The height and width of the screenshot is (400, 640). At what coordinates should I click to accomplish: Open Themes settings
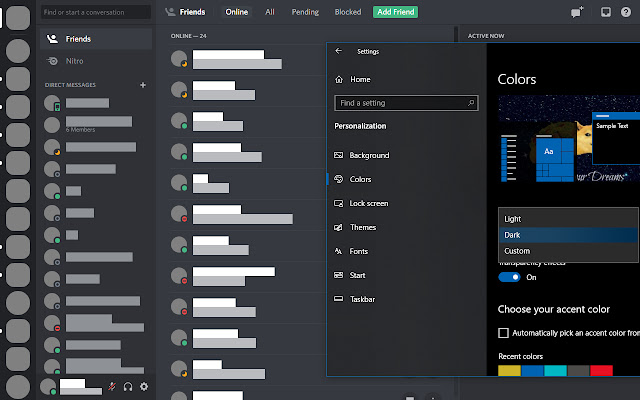(355, 227)
